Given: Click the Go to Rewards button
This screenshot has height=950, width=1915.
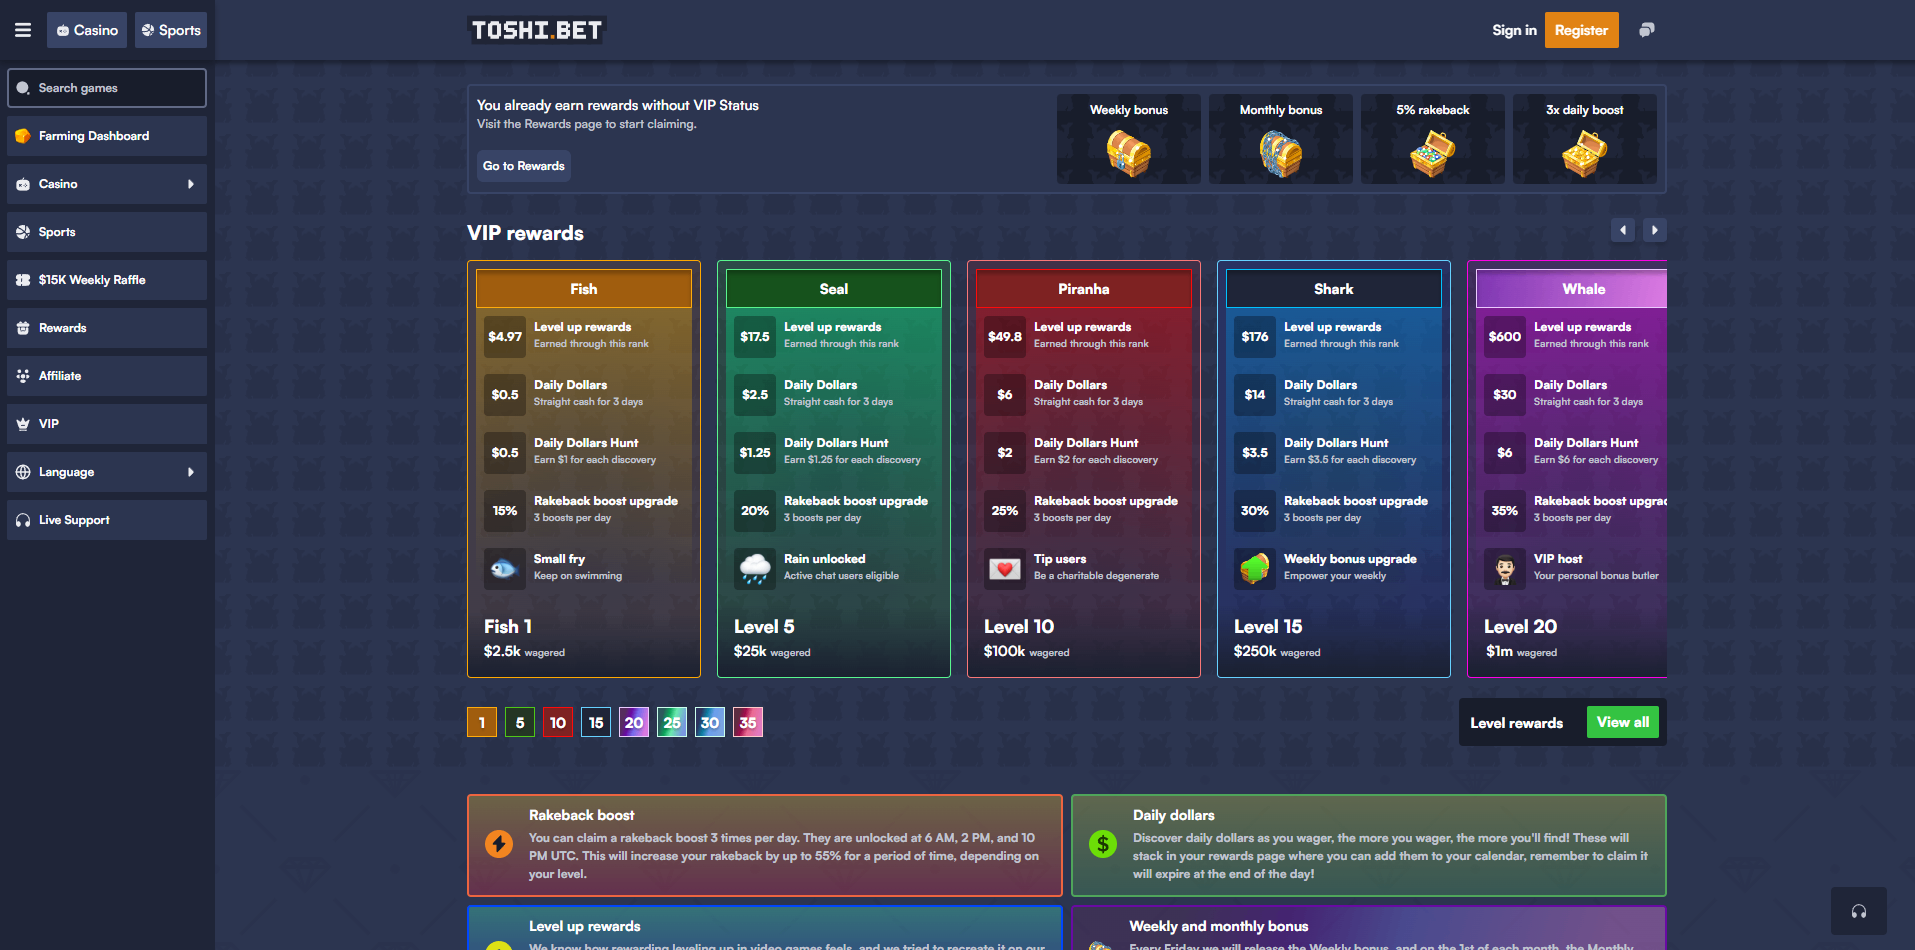Looking at the screenshot, I should 523,166.
